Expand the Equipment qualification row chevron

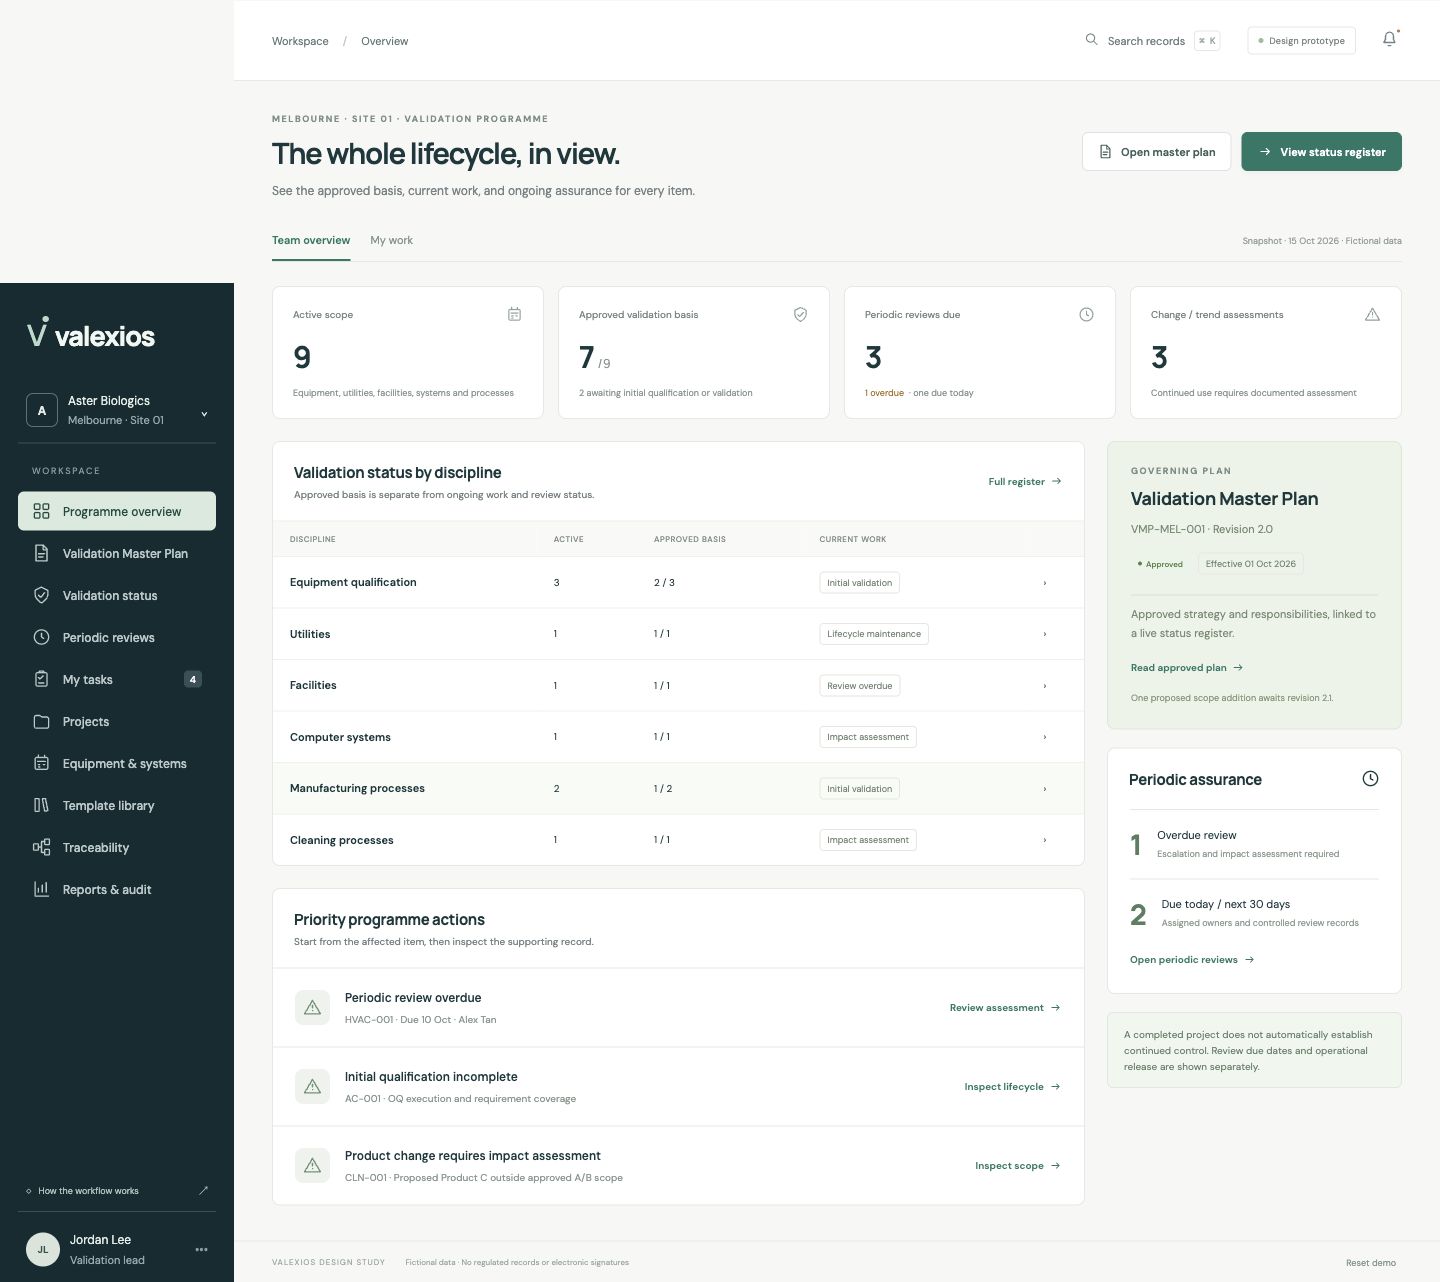click(1045, 583)
